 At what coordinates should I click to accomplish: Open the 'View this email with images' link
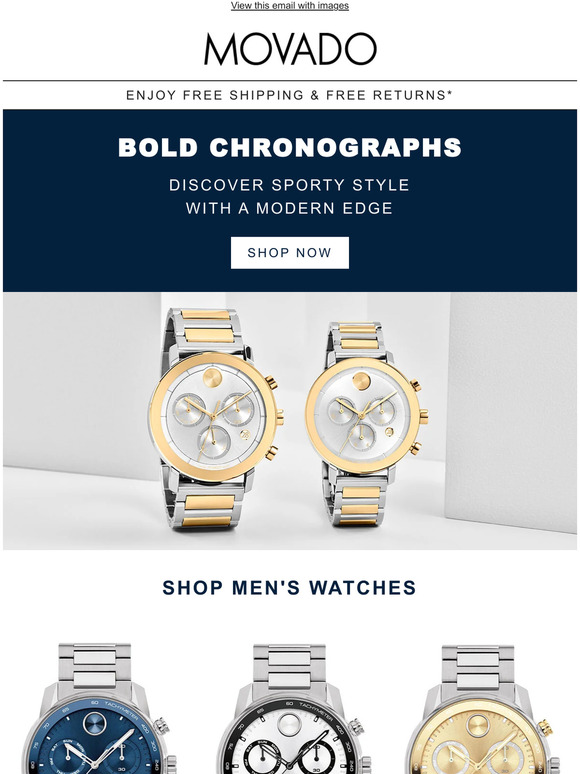(x=290, y=5)
